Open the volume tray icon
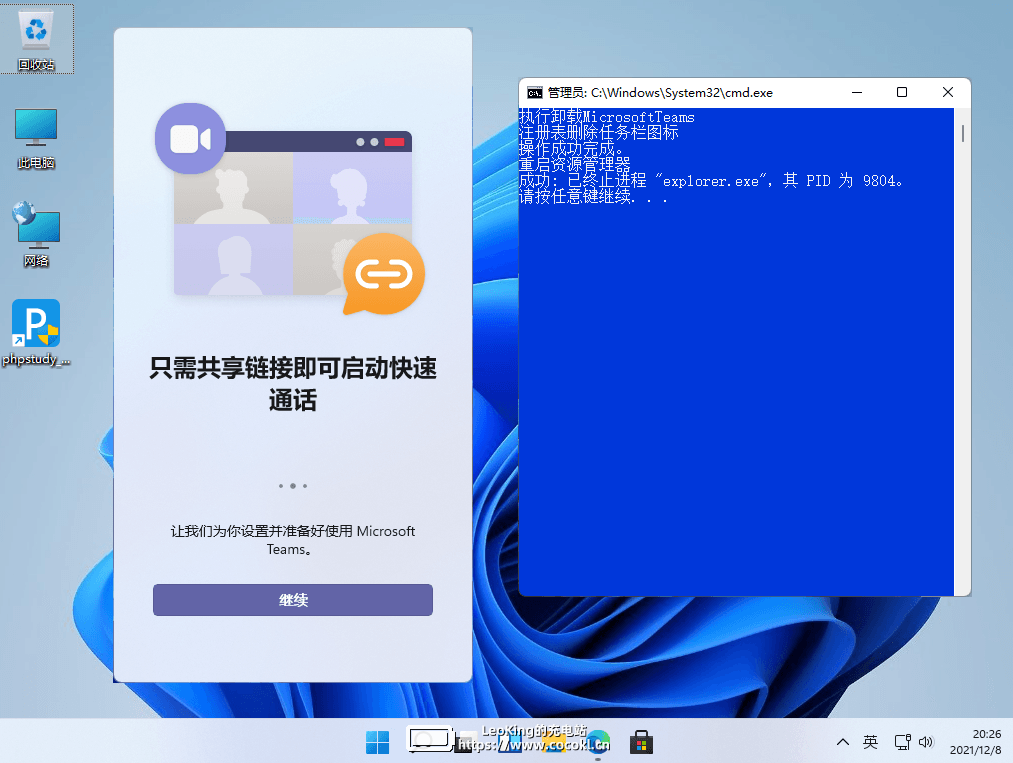 (926, 742)
